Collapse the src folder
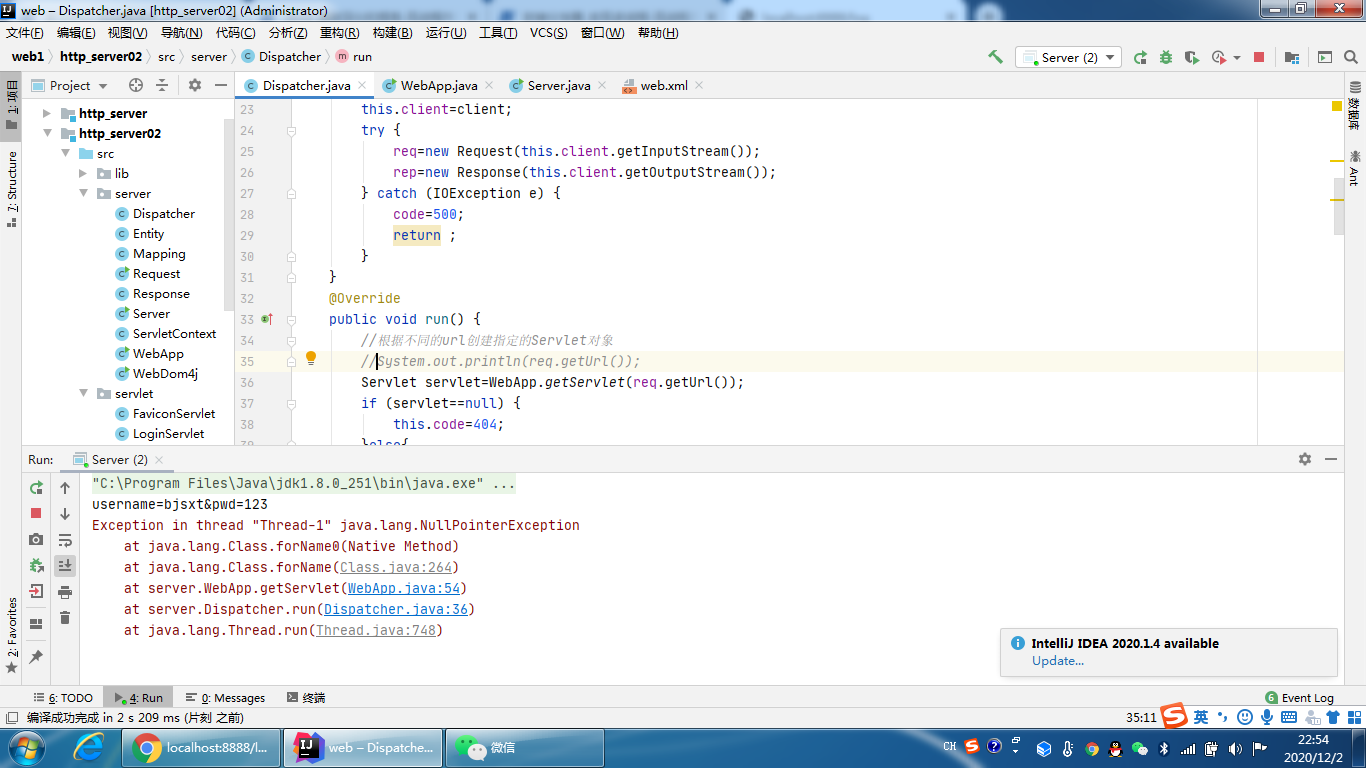The width and height of the screenshot is (1366, 768). pos(65,153)
